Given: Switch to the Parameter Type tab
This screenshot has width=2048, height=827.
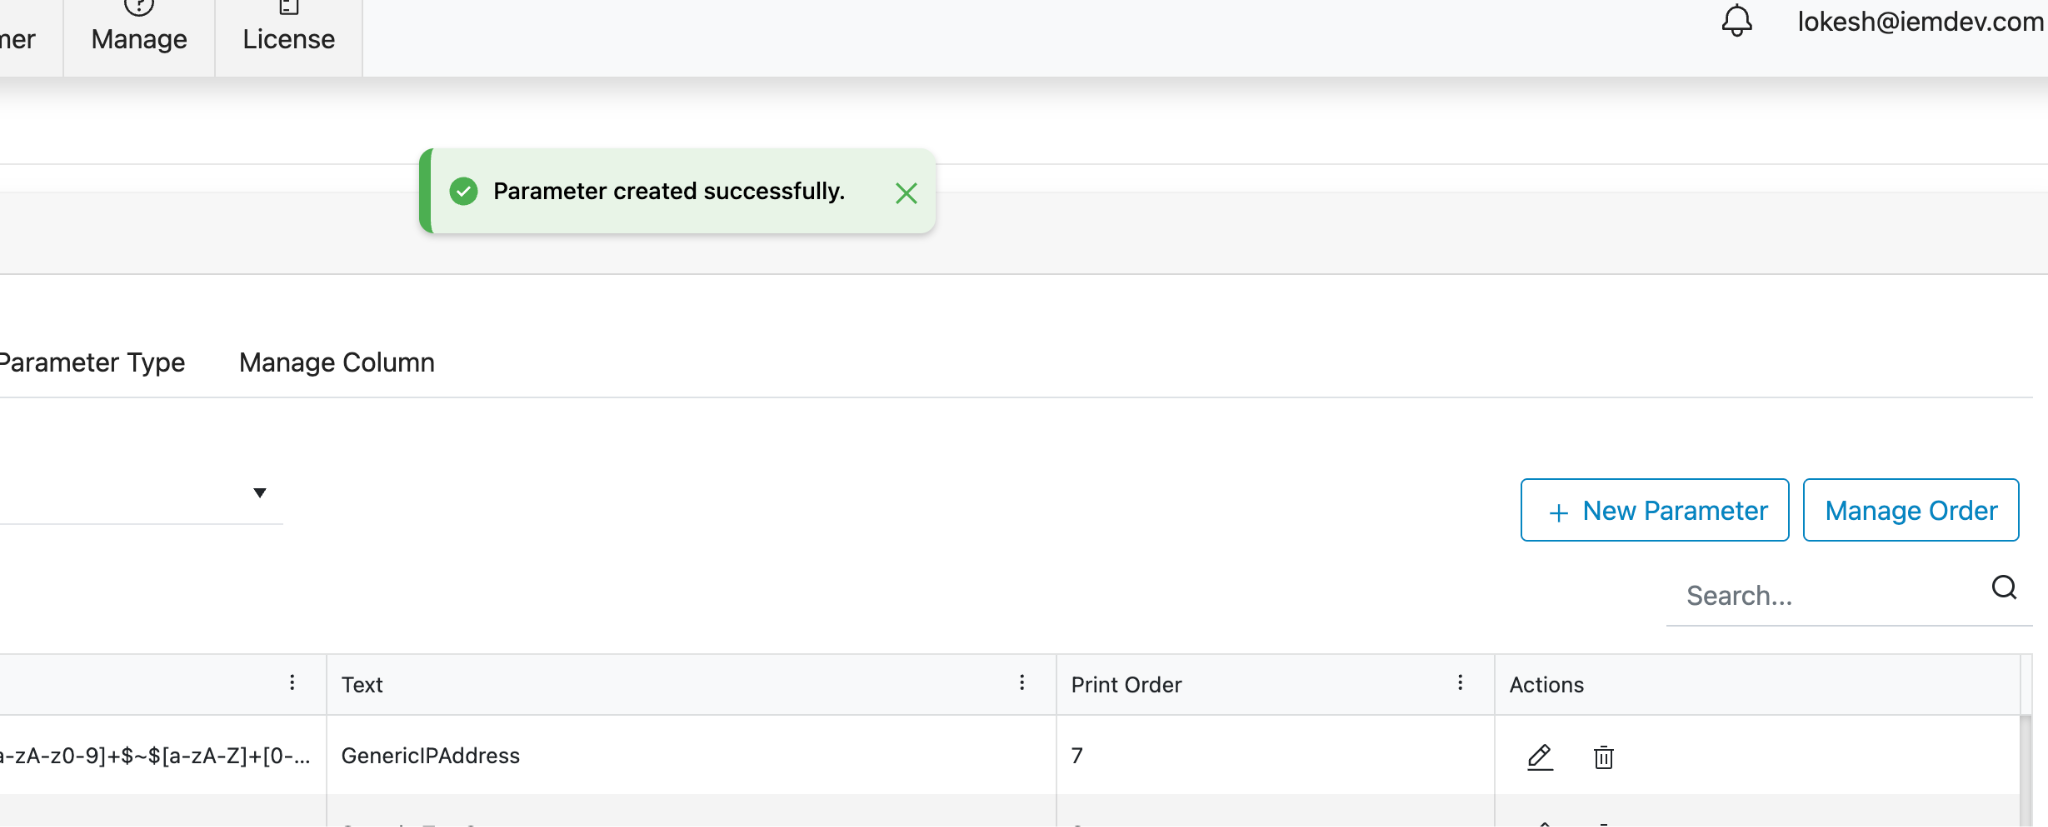Looking at the screenshot, I should 92,362.
